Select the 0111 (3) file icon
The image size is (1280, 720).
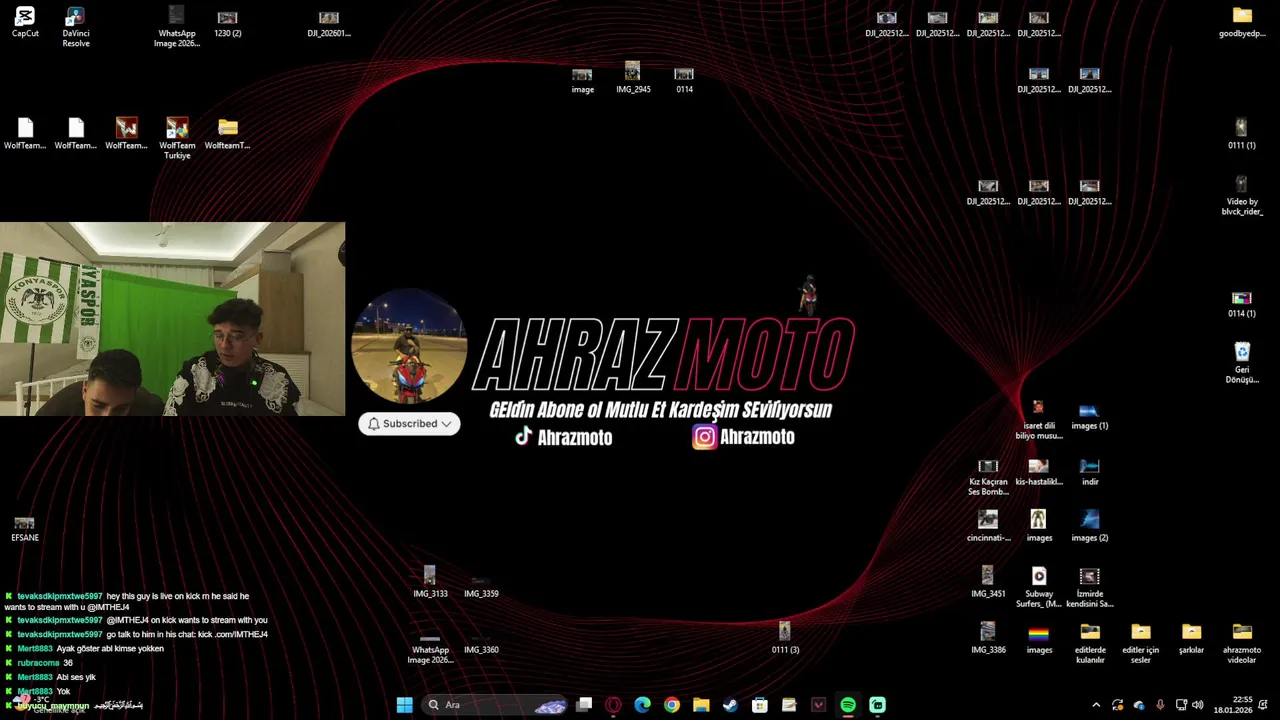coord(785,638)
